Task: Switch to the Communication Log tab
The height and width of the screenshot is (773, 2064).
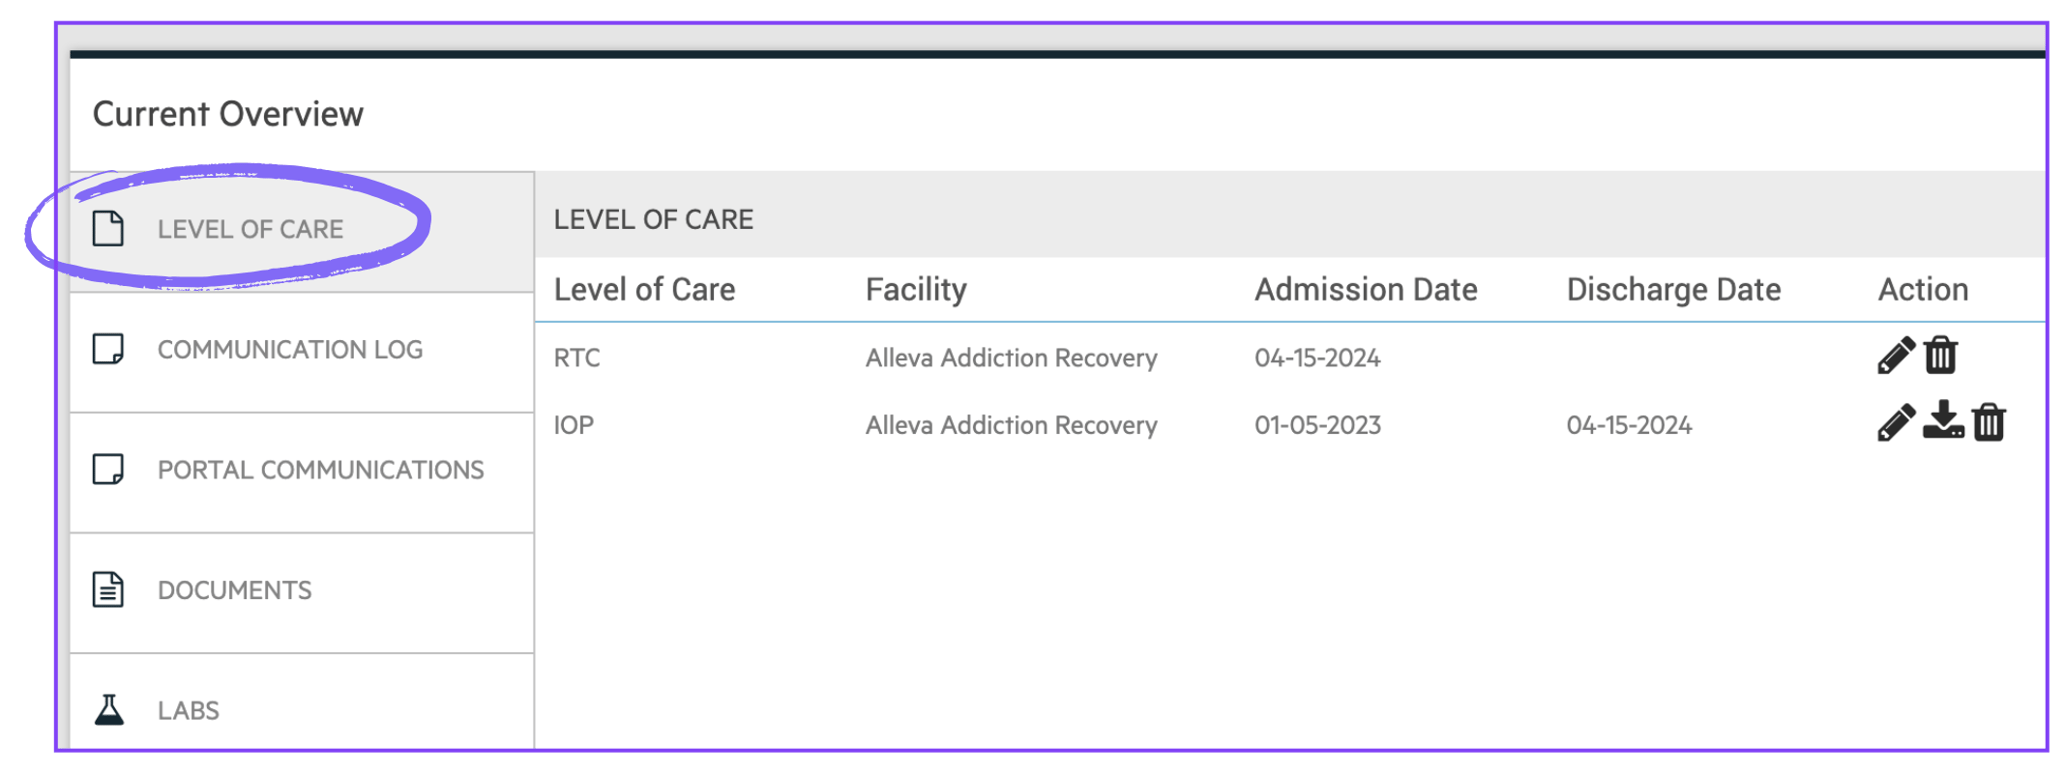Action: [x=290, y=349]
